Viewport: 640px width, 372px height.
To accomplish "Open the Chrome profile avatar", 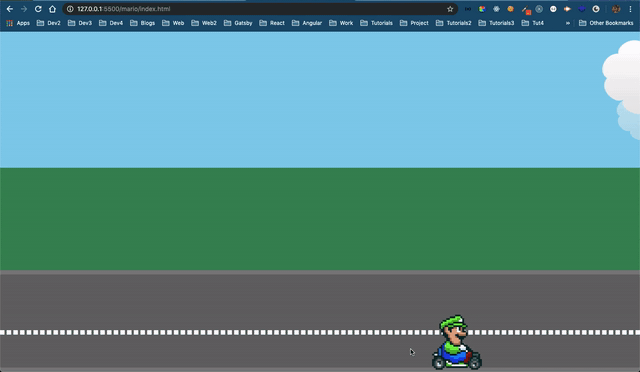I will pyautogui.click(x=616, y=9).
